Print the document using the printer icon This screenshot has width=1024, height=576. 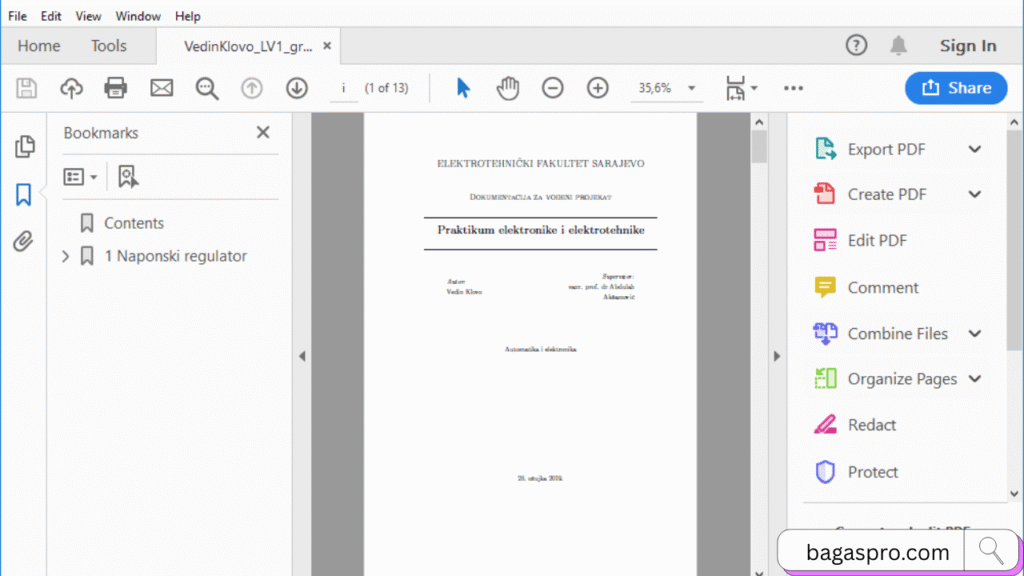[115, 88]
